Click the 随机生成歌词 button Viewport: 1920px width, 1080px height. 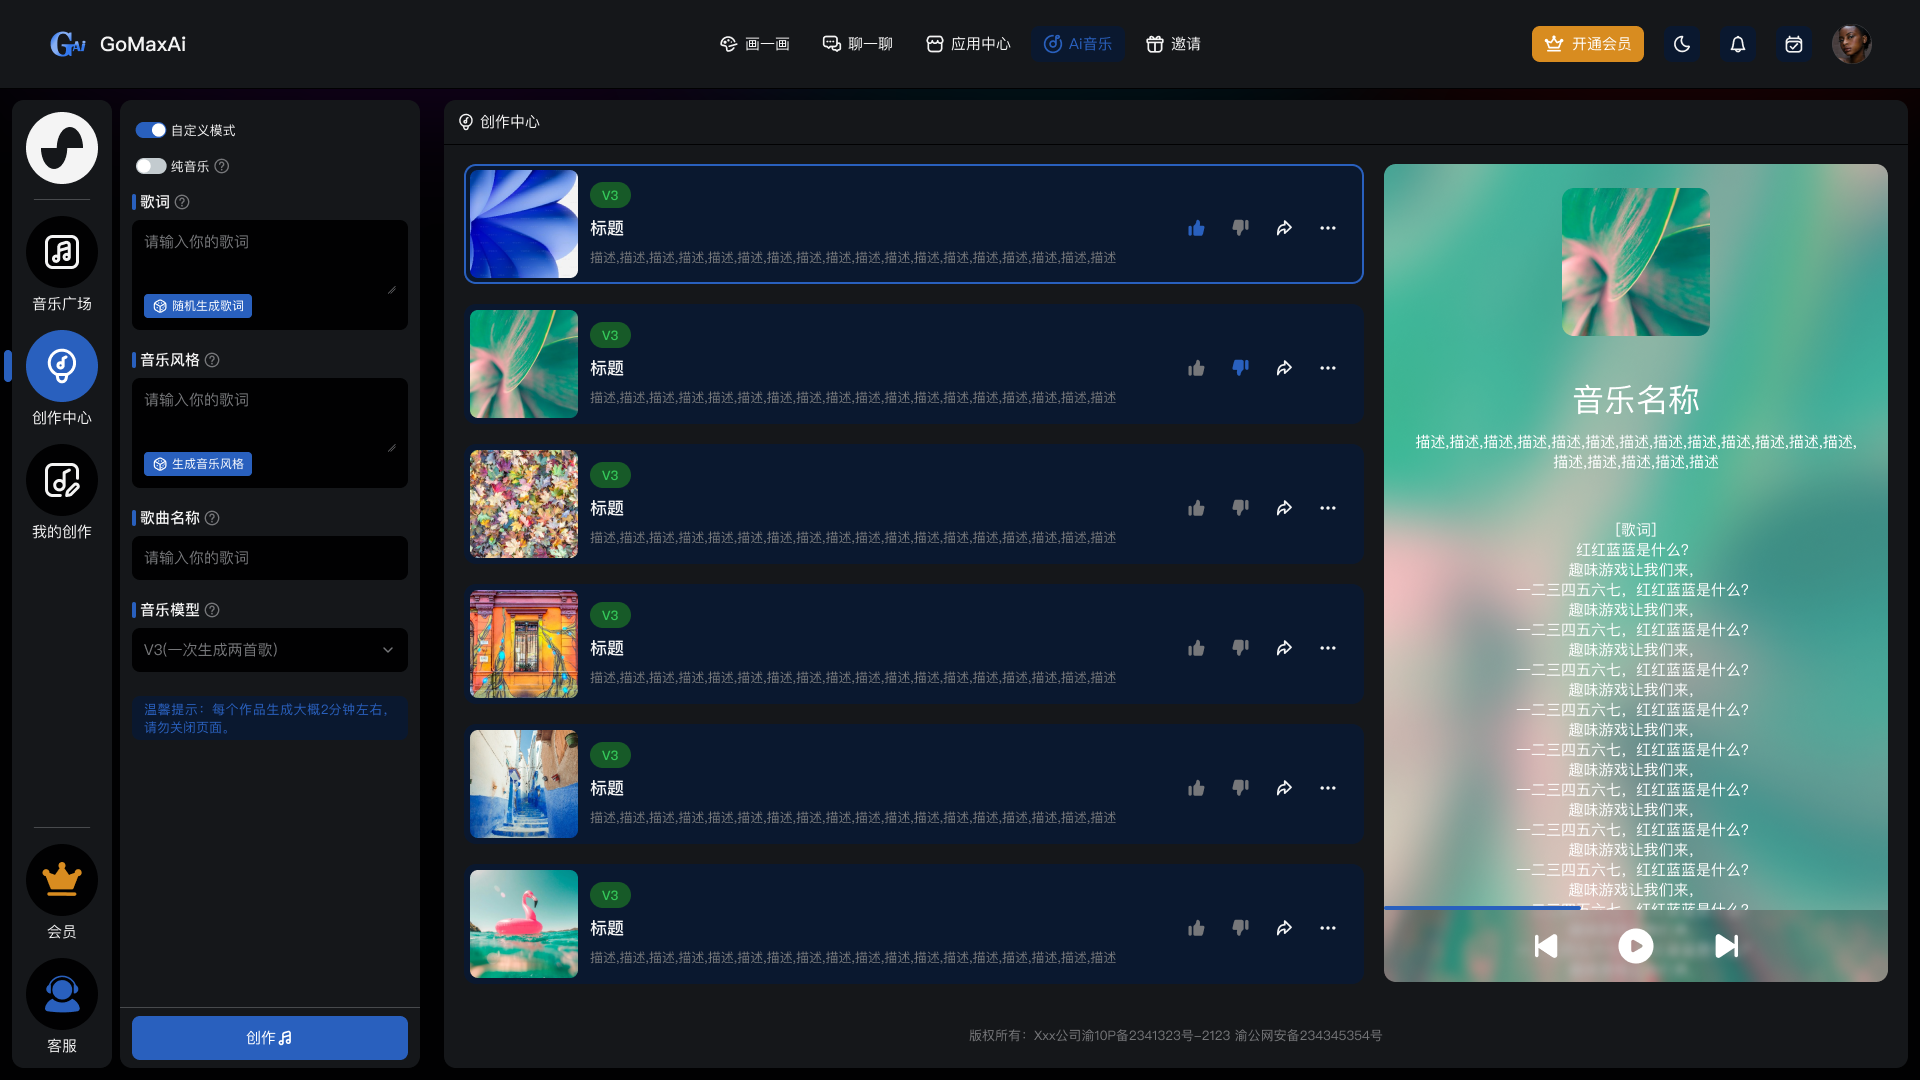click(198, 306)
